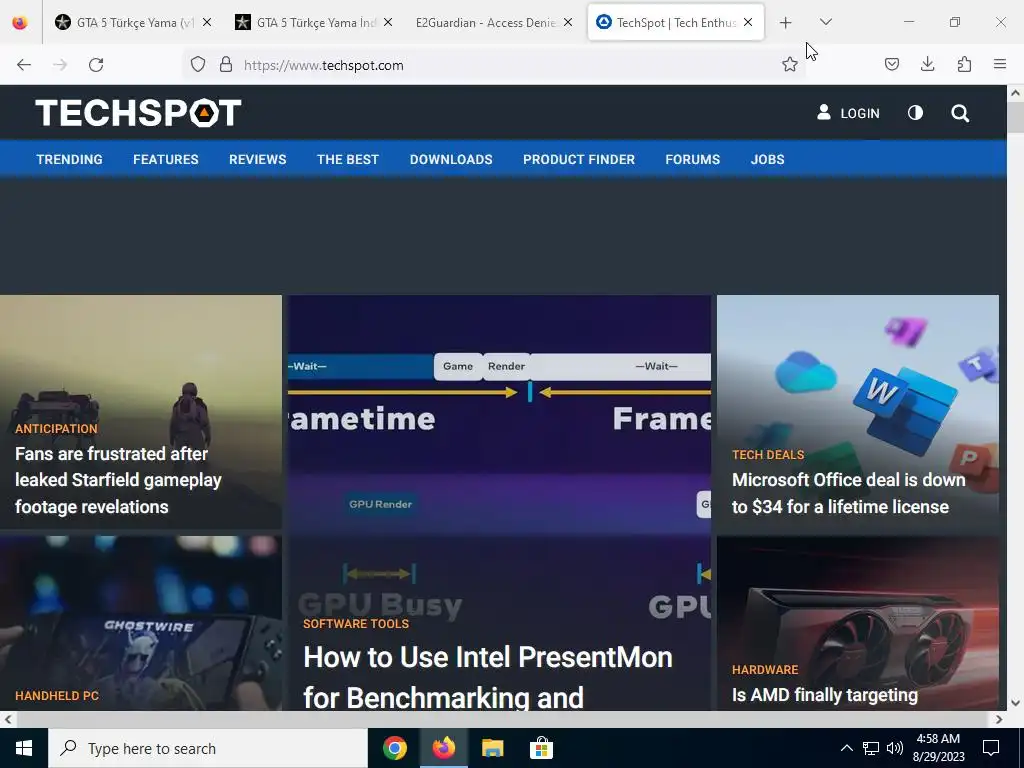Open the Firefox View button in the tab strip
Screen dimensions: 1024x768
point(20,23)
